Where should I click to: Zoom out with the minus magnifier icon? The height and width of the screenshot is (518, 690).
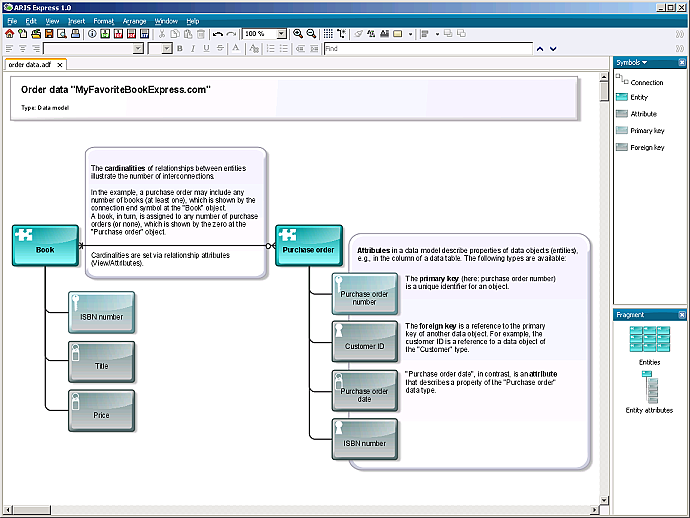pyautogui.click(x=311, y=34)
